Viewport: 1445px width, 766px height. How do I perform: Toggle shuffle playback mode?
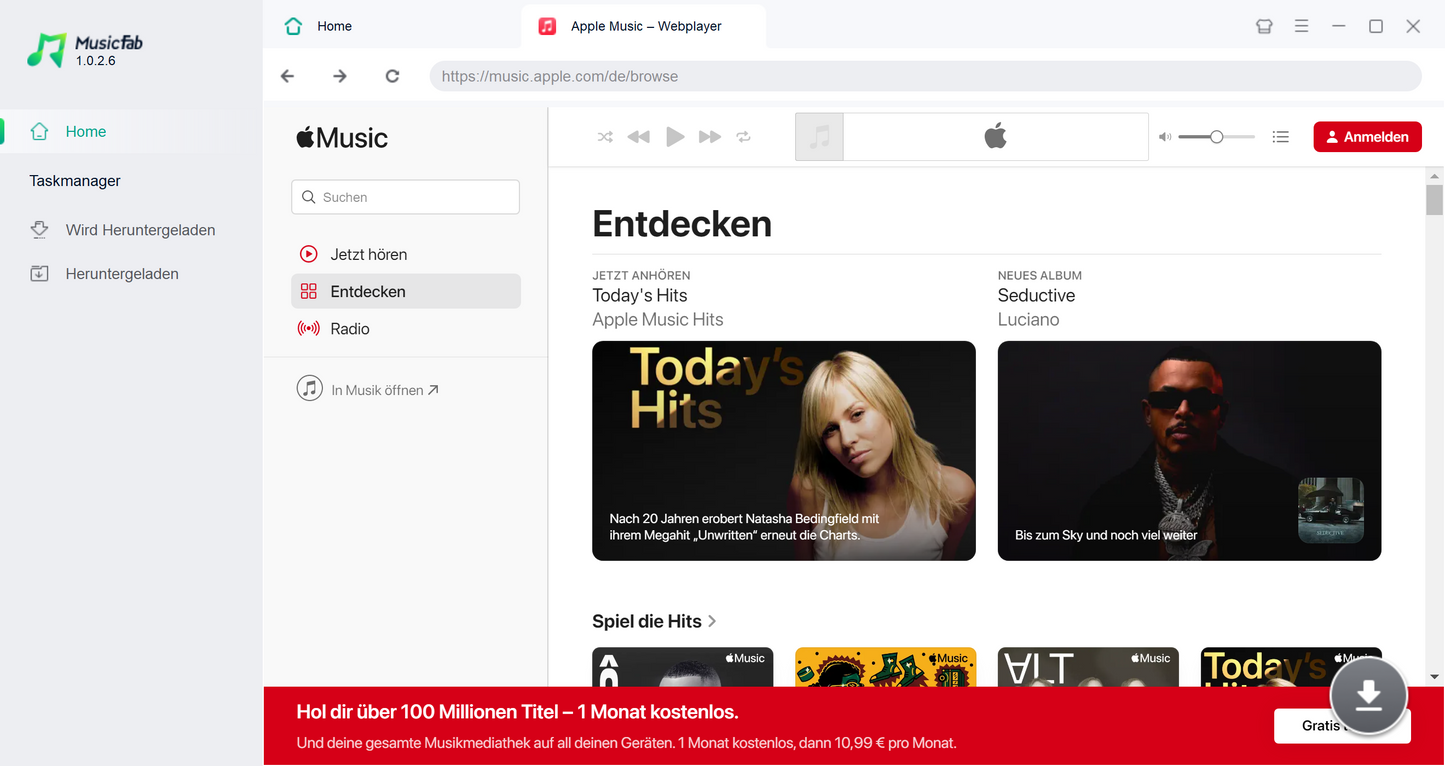click(605, 137)
